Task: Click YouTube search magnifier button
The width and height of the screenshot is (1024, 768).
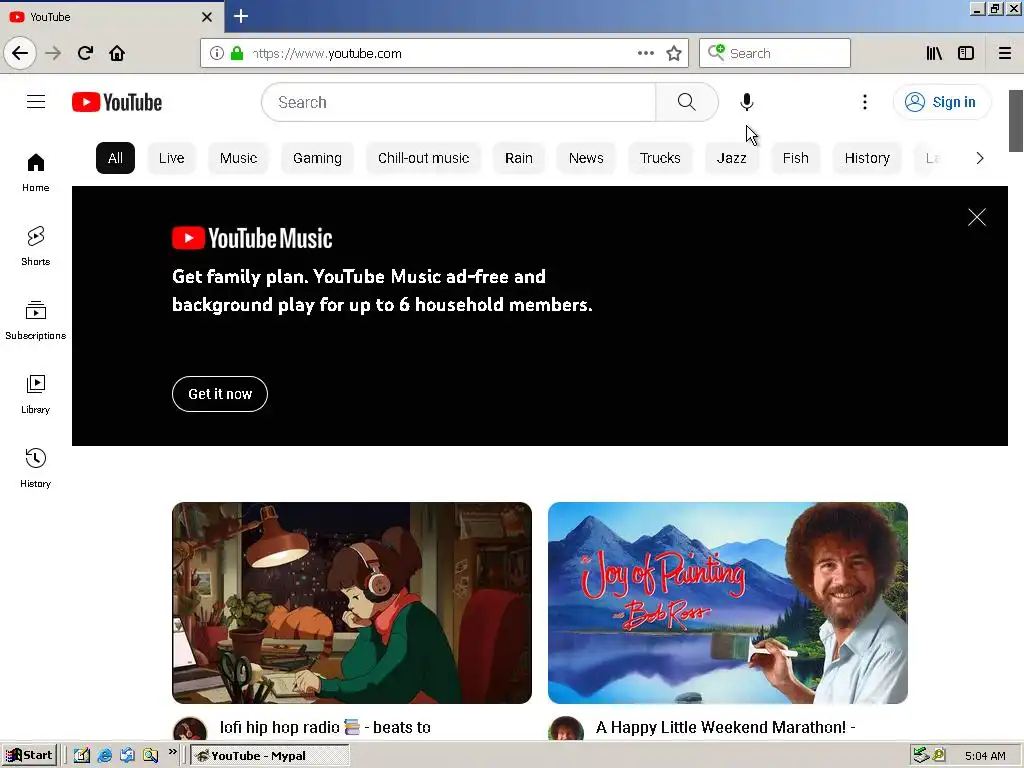Action: point(686,102)
